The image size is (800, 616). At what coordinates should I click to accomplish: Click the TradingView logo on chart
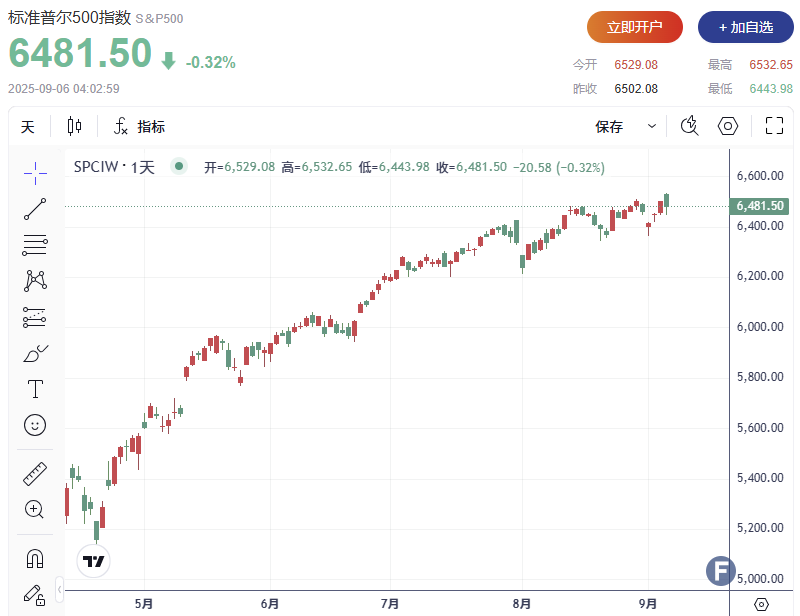93,561
